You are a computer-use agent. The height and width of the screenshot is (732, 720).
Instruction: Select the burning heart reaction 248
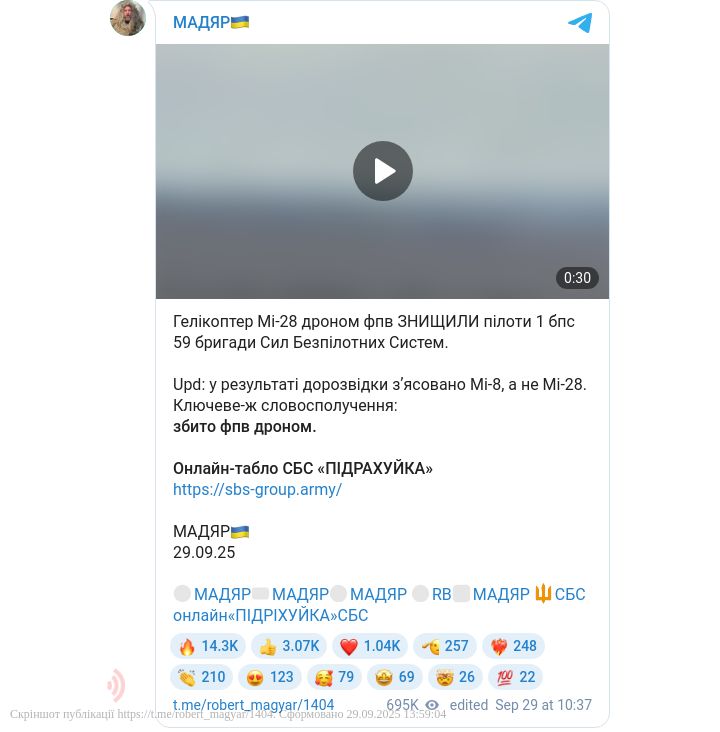point(513,646)
